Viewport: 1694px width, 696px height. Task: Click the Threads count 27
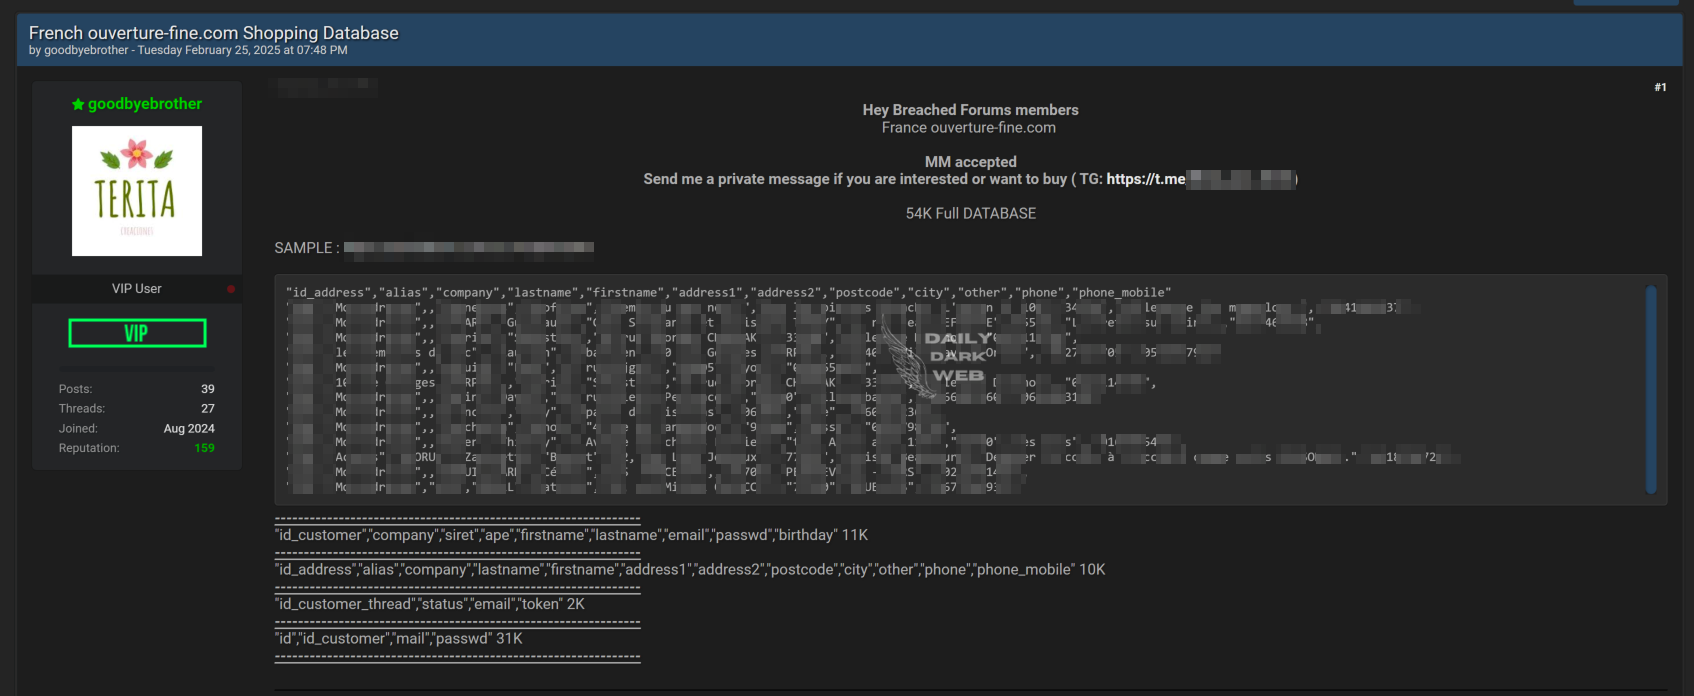click(208, 409)
